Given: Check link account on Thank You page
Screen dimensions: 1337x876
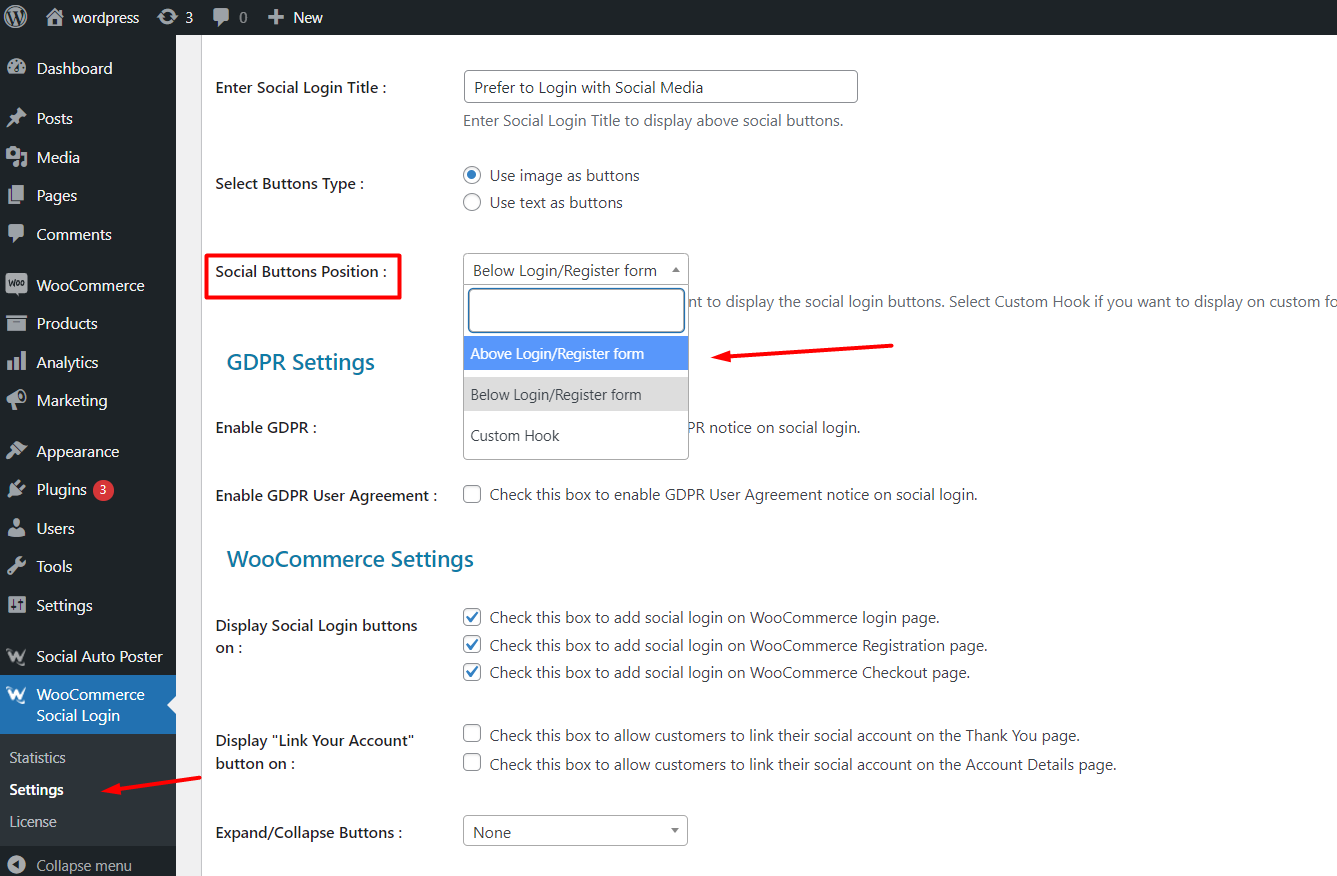Looking at the screenshot, I should coord(472,735).
